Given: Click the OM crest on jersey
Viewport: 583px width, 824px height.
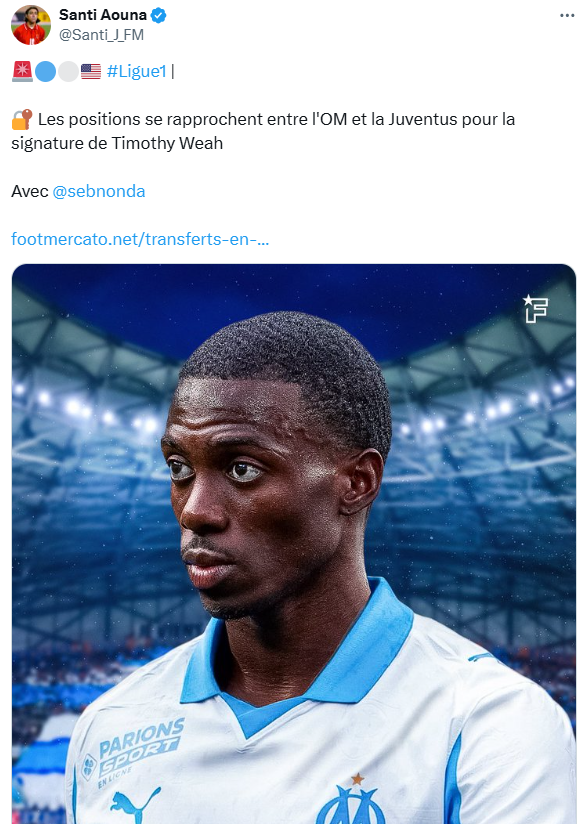Looking at the screenshot, I should click(350, 805).
